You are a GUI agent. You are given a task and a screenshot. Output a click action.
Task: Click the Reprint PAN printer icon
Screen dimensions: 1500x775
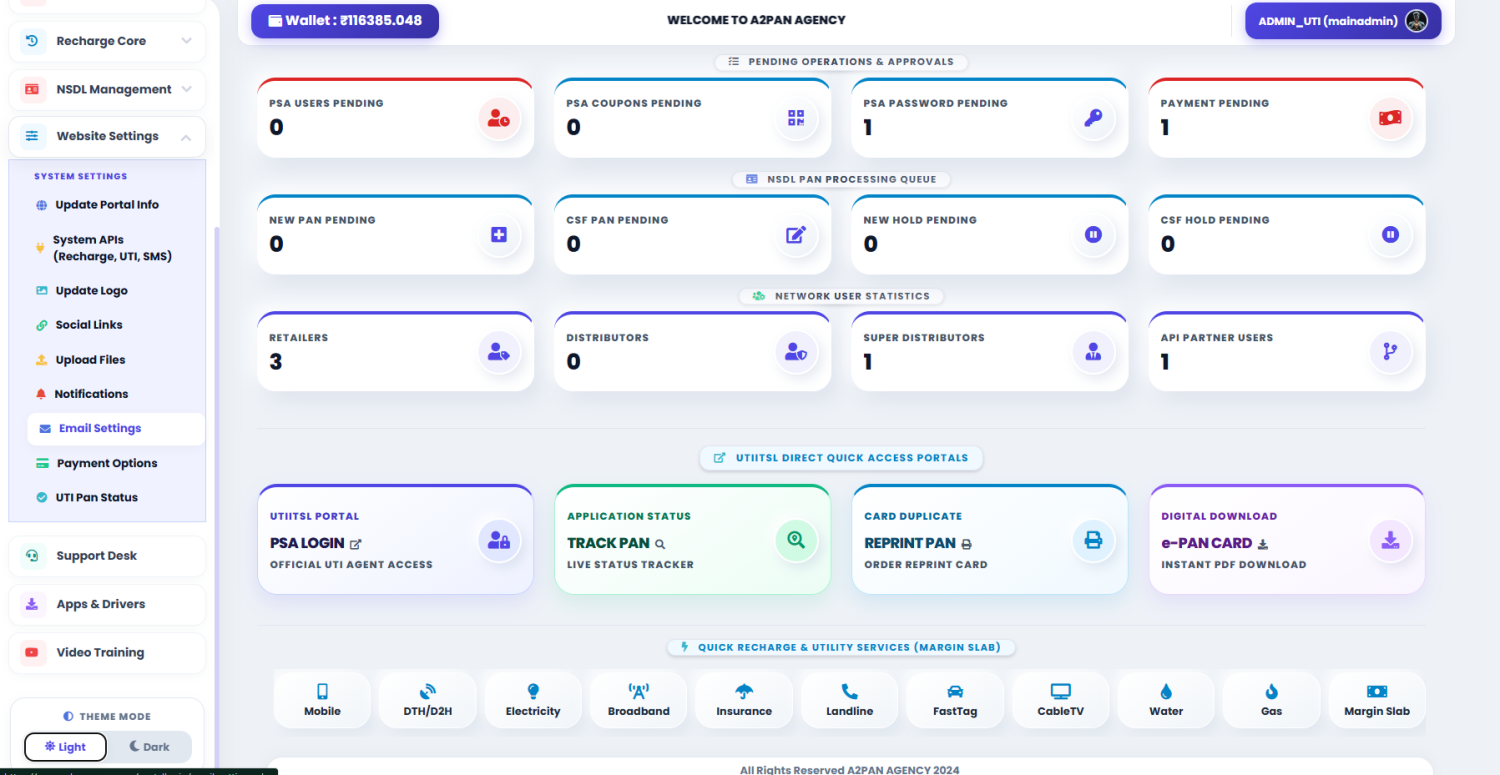tap(1093, 540)
